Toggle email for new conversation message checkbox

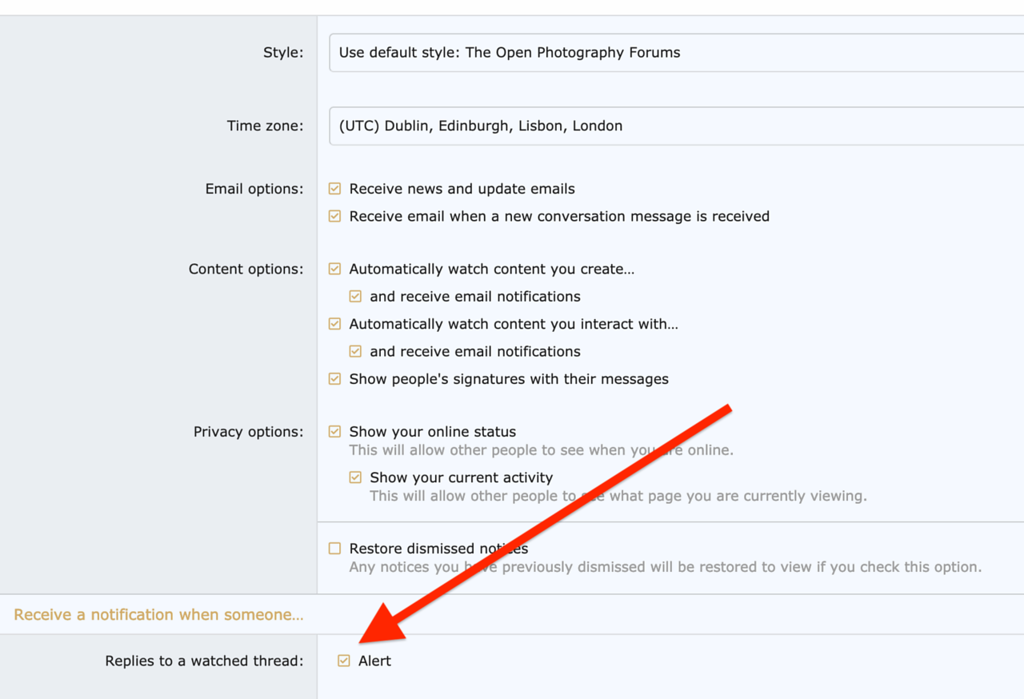point(335,216)
